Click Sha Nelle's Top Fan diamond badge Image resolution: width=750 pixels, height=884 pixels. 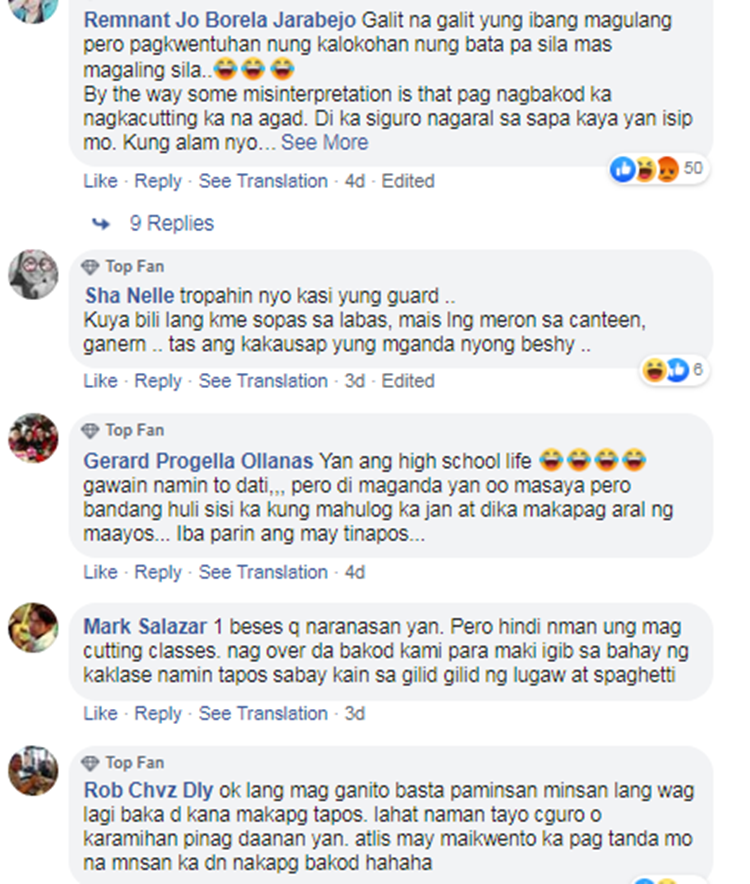90,267
